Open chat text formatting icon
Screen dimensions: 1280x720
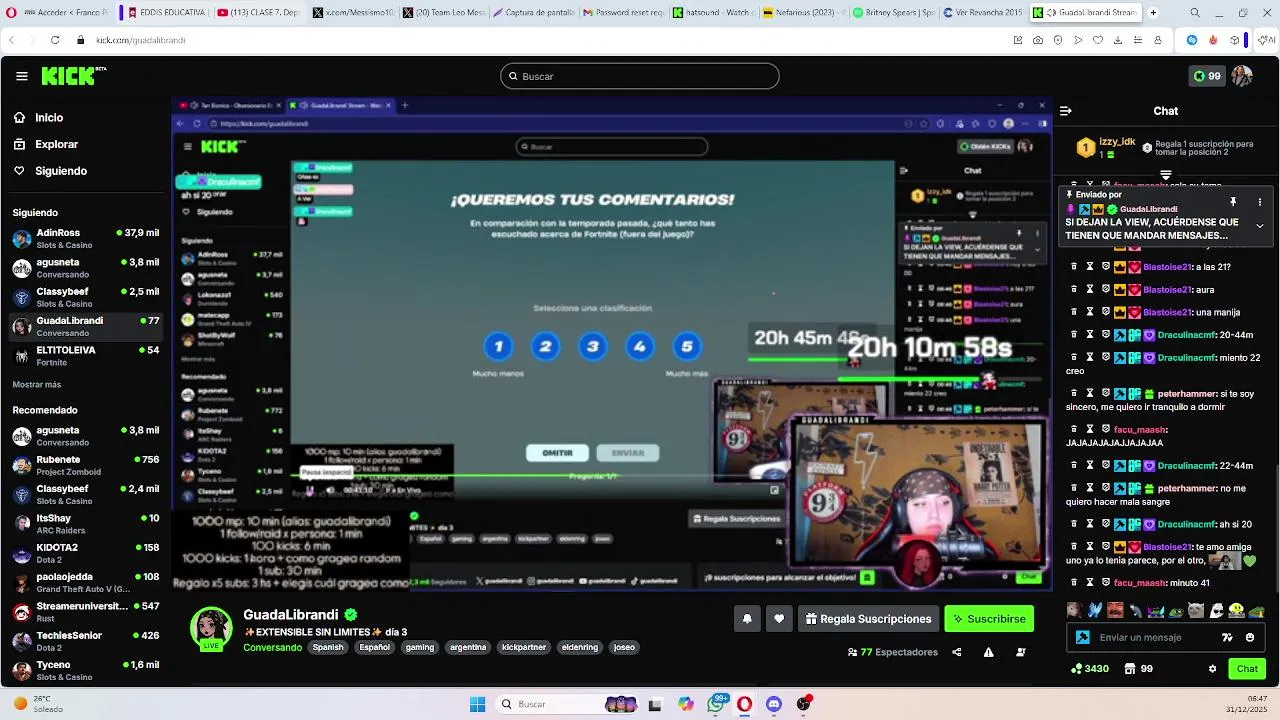[1227, 637]
